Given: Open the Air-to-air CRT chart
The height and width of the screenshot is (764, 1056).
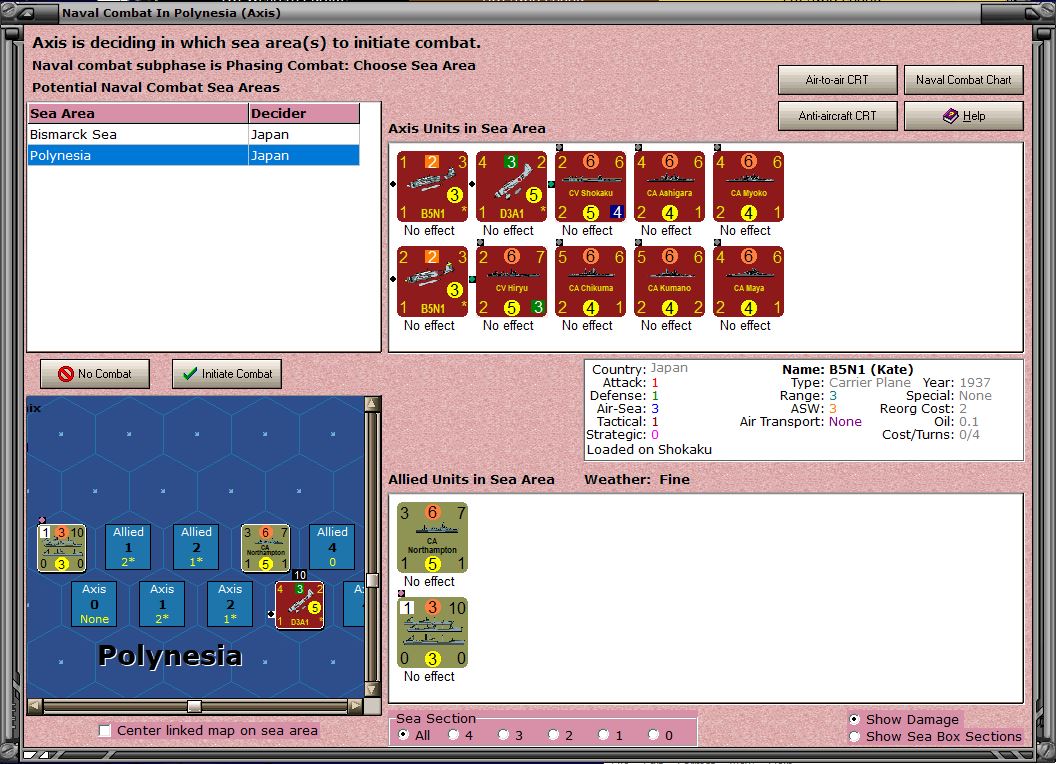Looking at the screenshot, I should click(x=837, y=79).
